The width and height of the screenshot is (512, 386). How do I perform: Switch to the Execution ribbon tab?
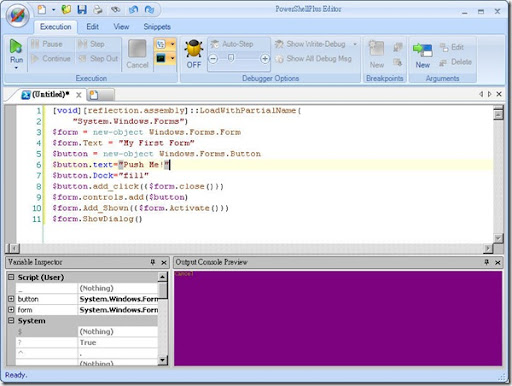coord(56,27)
